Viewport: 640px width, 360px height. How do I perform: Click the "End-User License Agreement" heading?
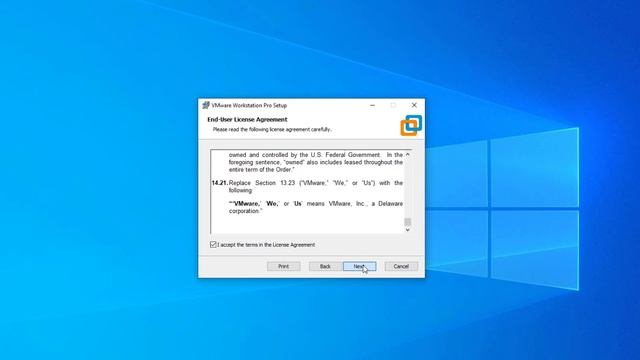(x=247, y=120)
